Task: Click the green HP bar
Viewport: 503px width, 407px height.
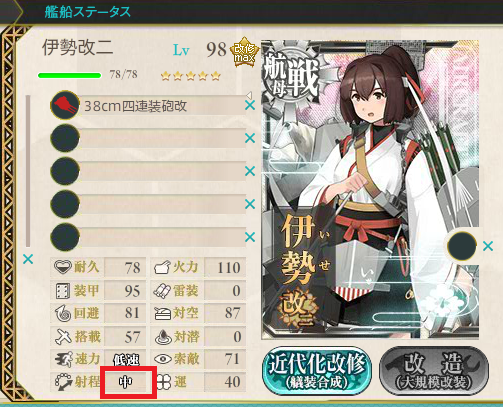Action: pyautogui.click(x=70, y=75)
